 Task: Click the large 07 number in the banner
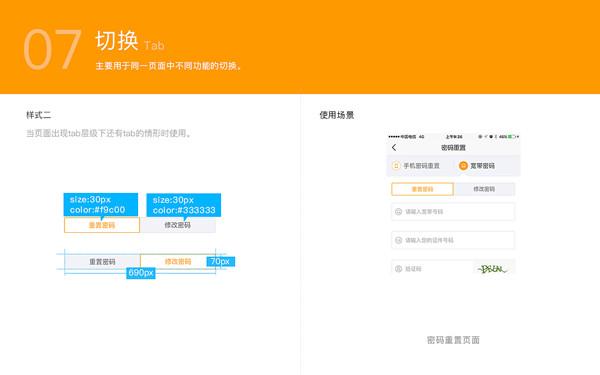52,49
